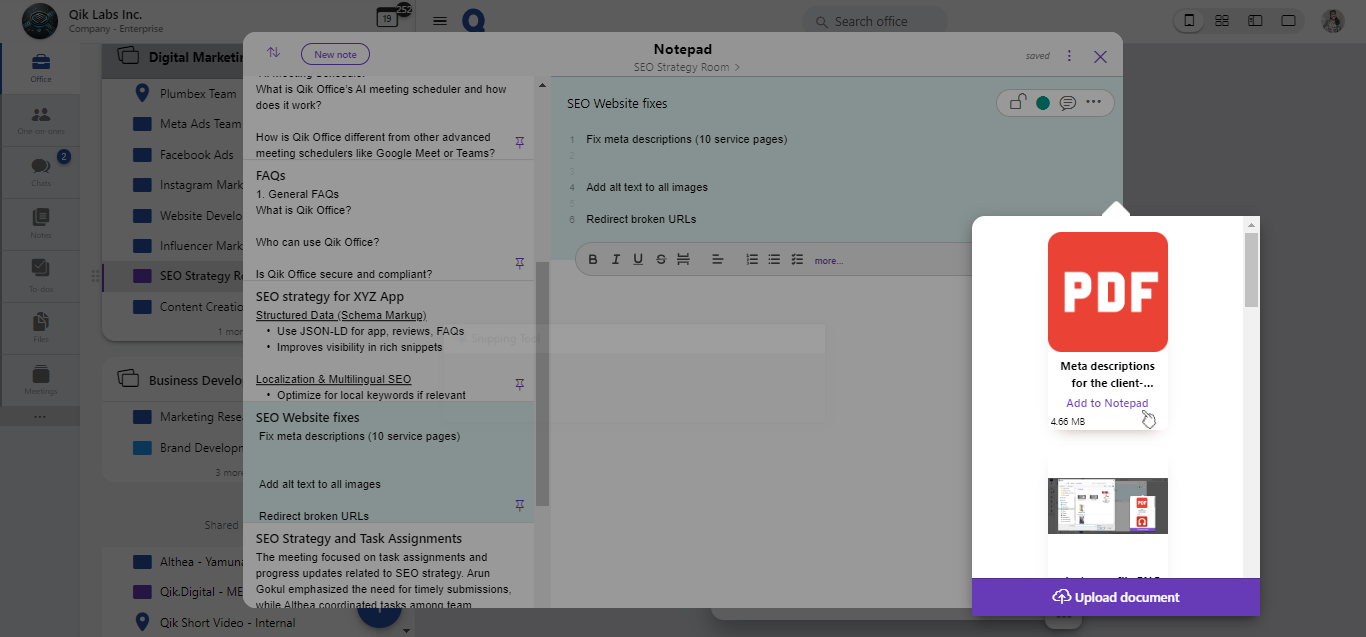Open Chats from the left sidebar

tap(40, 172)
